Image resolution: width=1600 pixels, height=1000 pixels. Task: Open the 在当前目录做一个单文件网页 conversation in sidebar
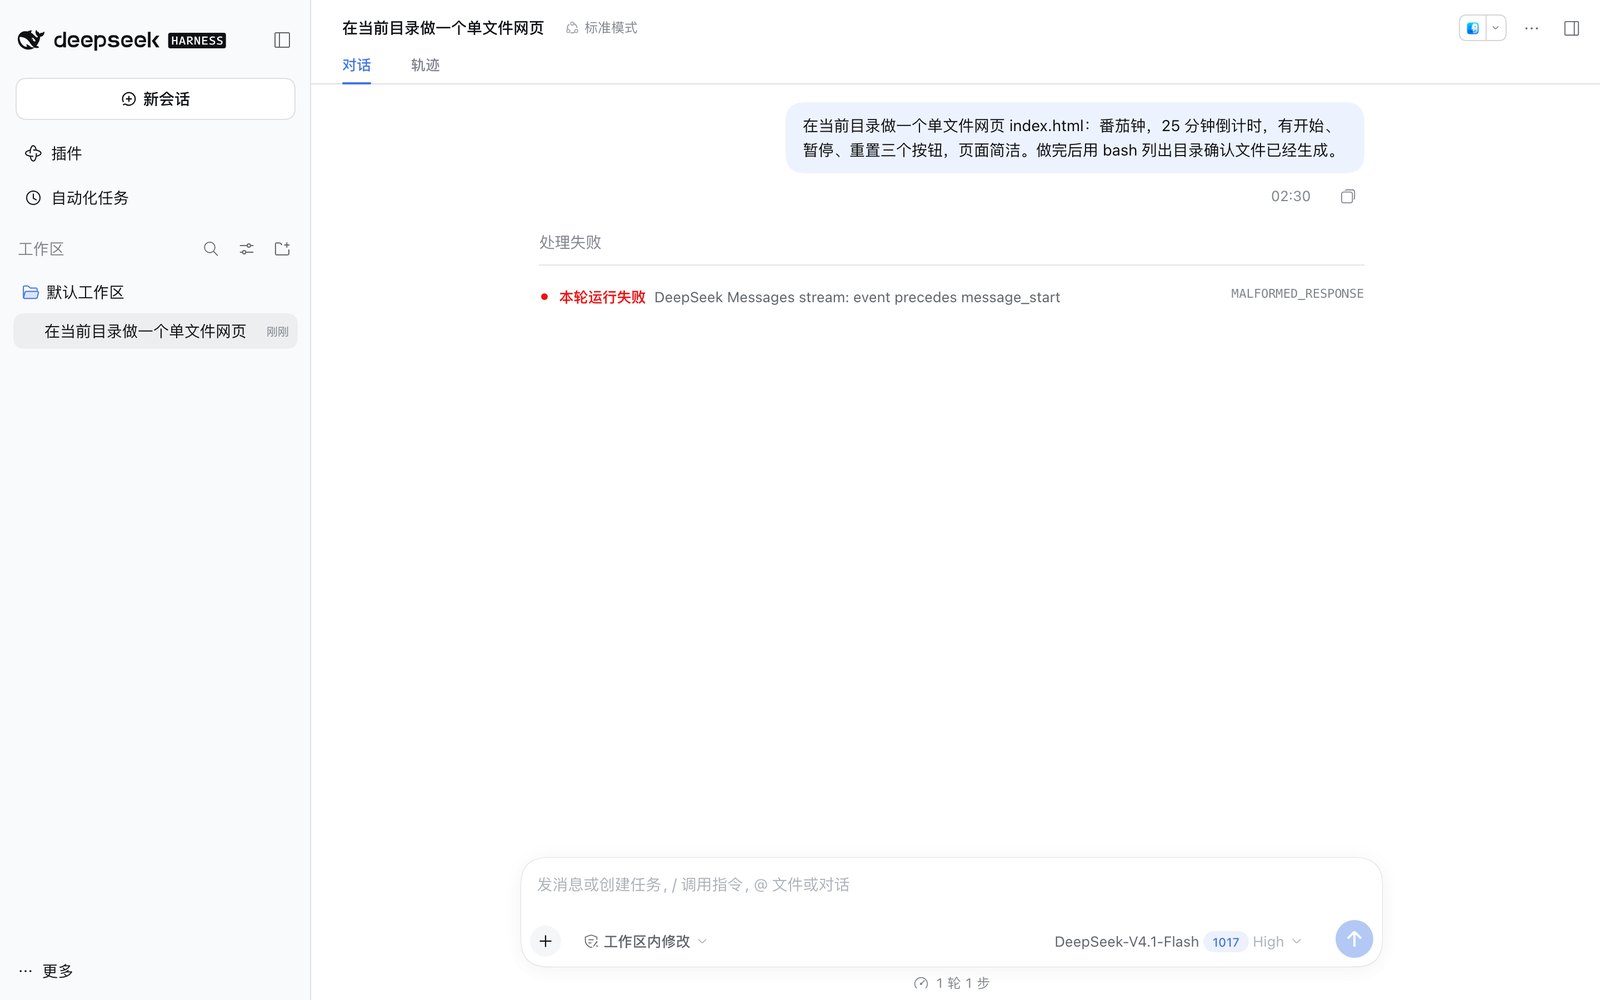point(155,331)
